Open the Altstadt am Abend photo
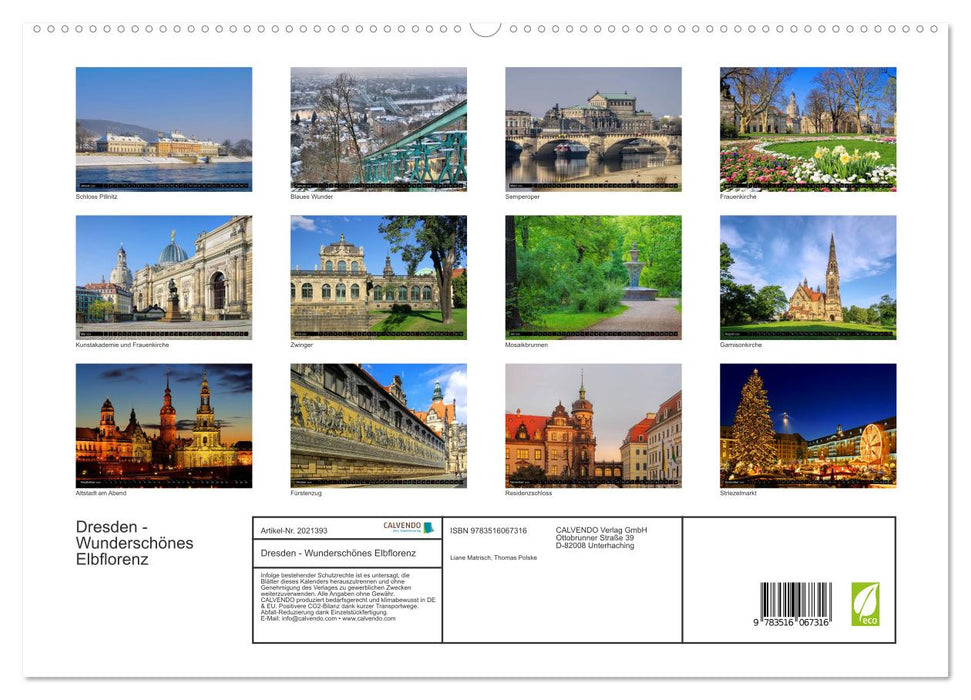 click(164, 425)
